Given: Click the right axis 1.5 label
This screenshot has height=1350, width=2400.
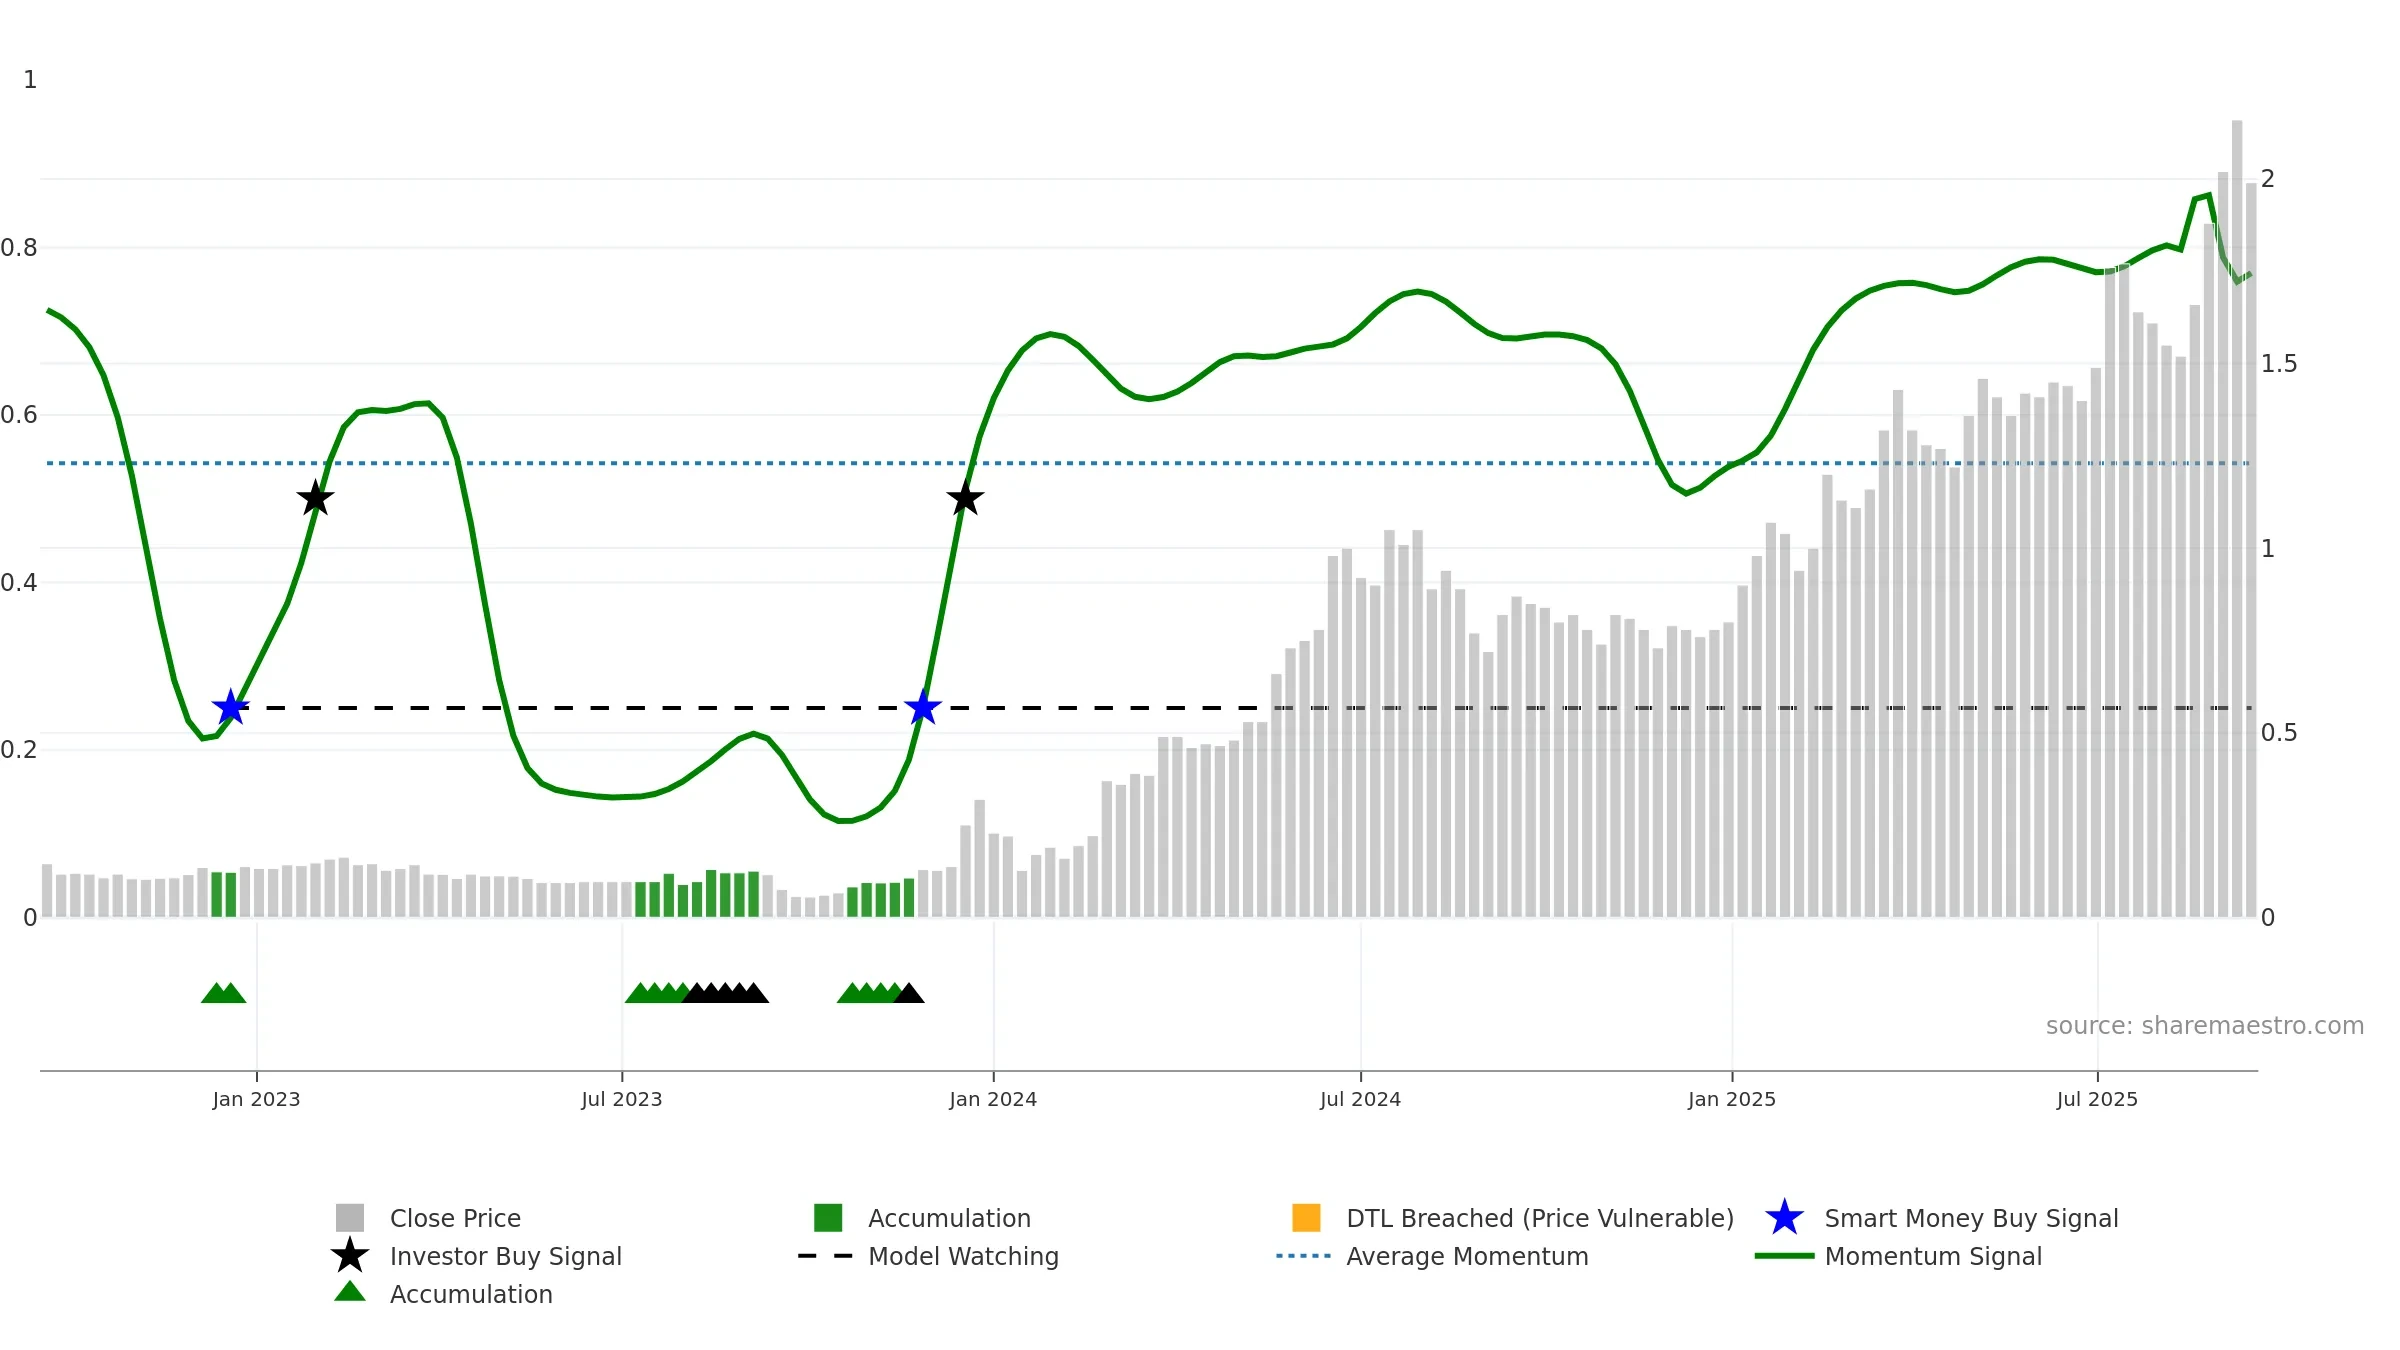Looking at the screenshot, I should tap(2279, 364).
